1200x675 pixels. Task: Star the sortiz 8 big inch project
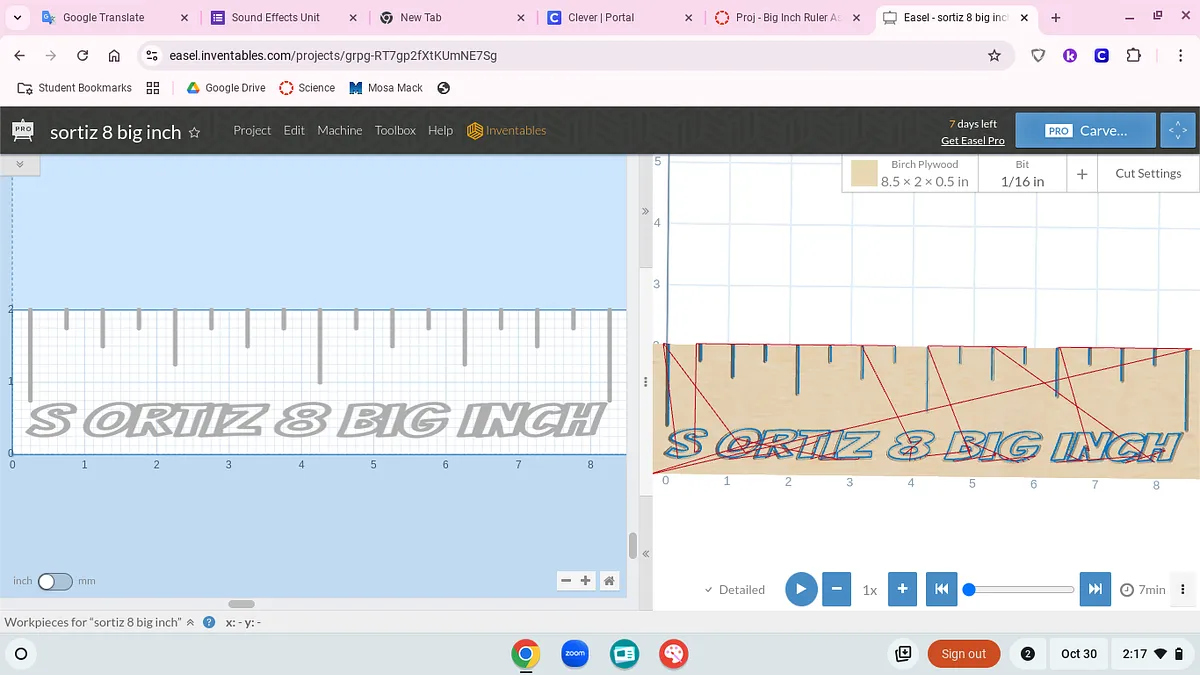pyautogui.click(x=195, y=132)
